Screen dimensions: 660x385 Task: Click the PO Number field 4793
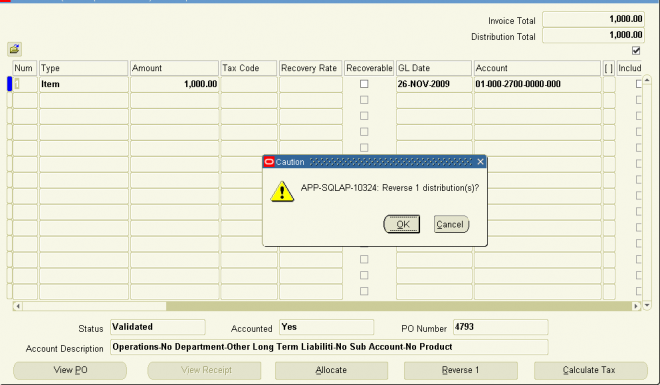[500, 327]
